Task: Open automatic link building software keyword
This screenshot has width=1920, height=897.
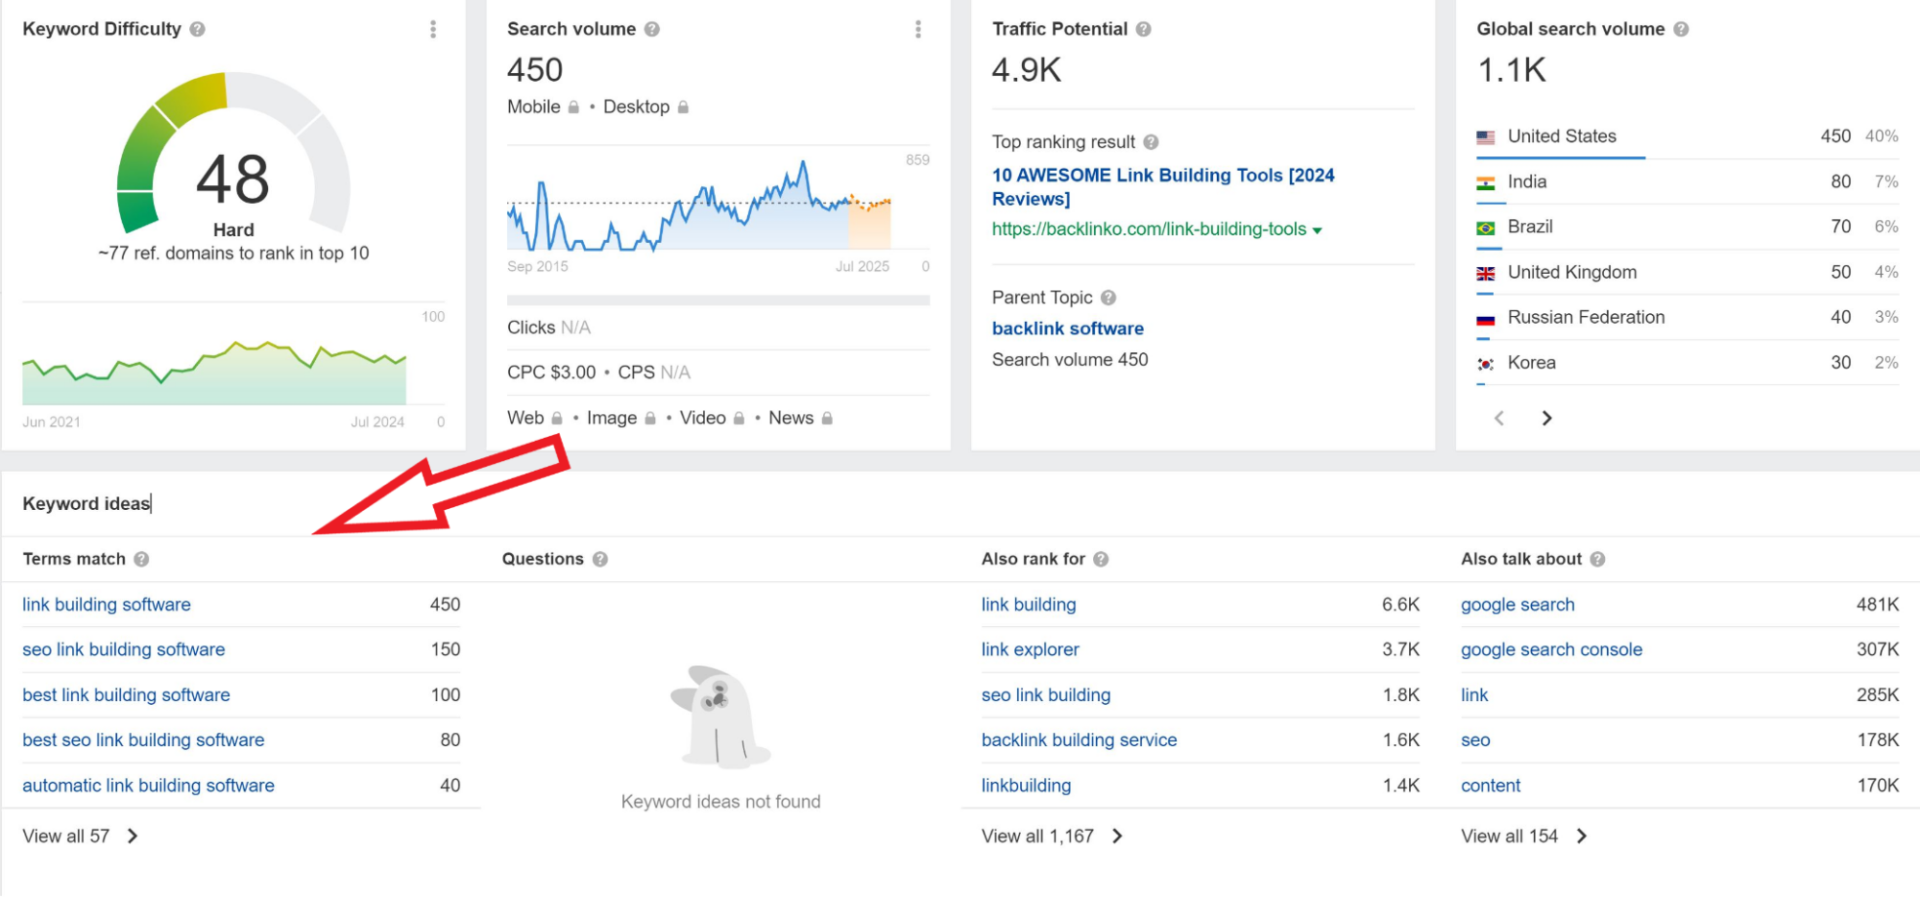Action: [148, 785]
